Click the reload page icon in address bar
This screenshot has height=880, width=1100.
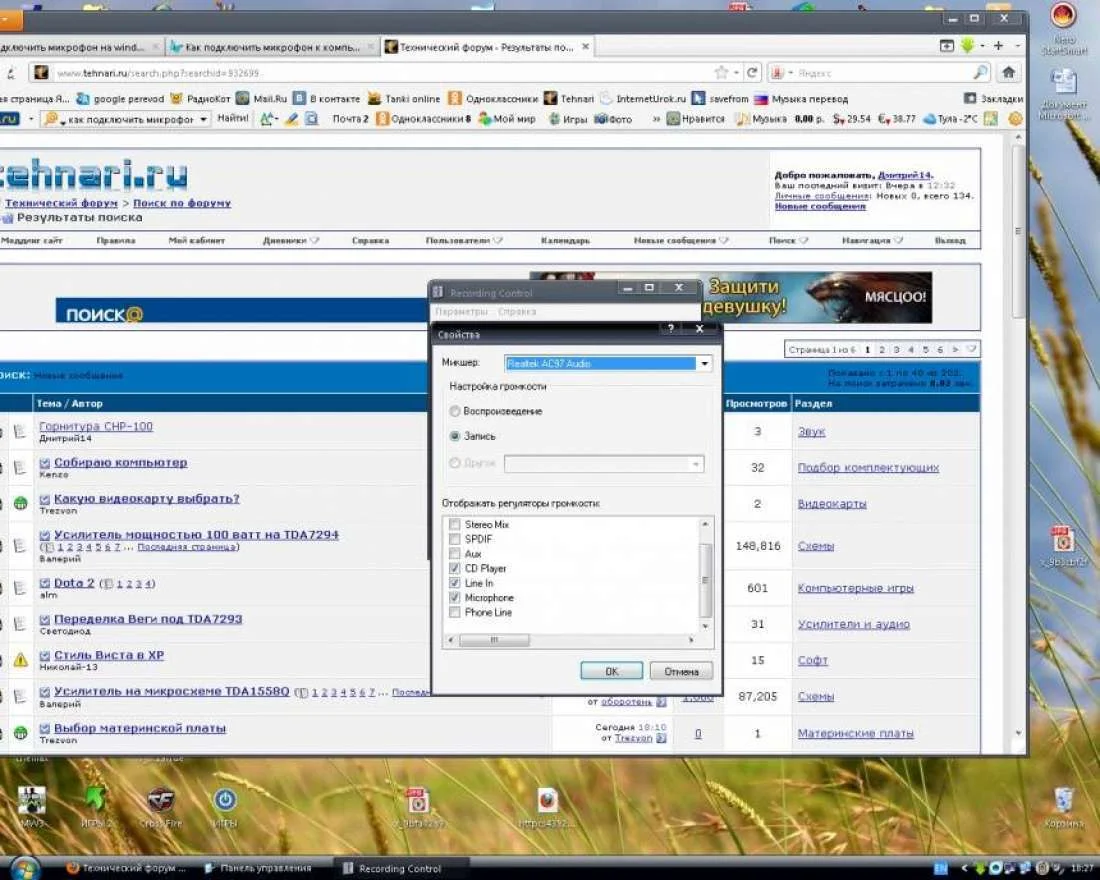753,73
